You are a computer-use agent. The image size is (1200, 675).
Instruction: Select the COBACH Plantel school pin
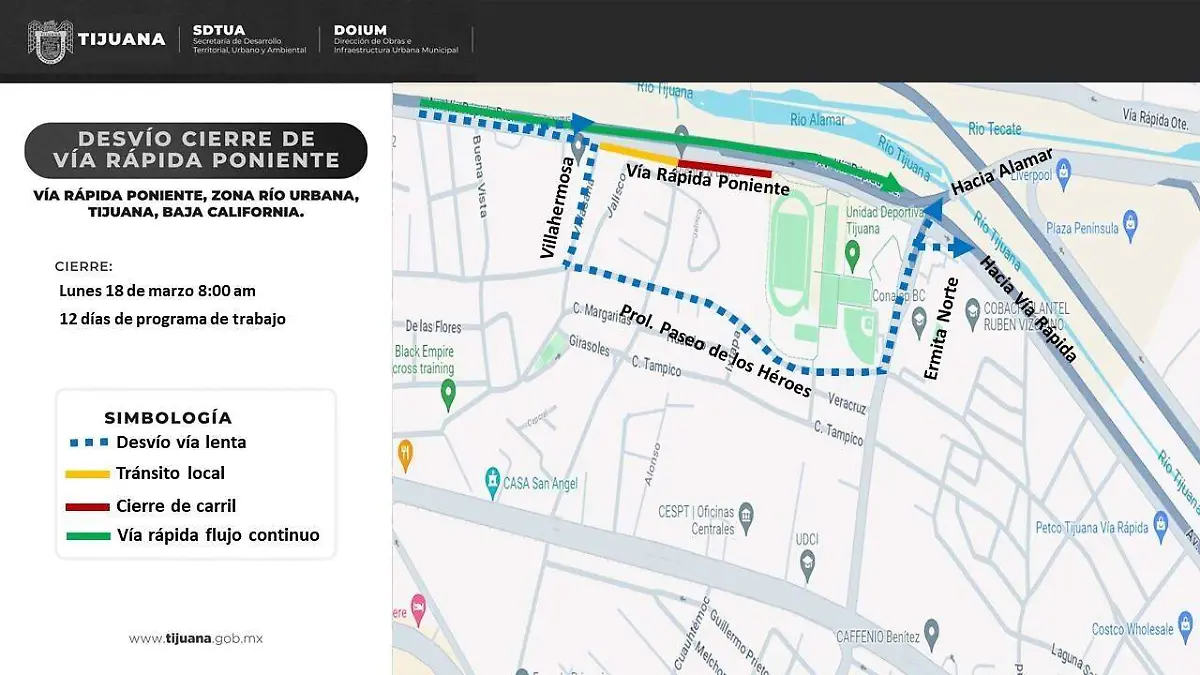coord(972,315)
